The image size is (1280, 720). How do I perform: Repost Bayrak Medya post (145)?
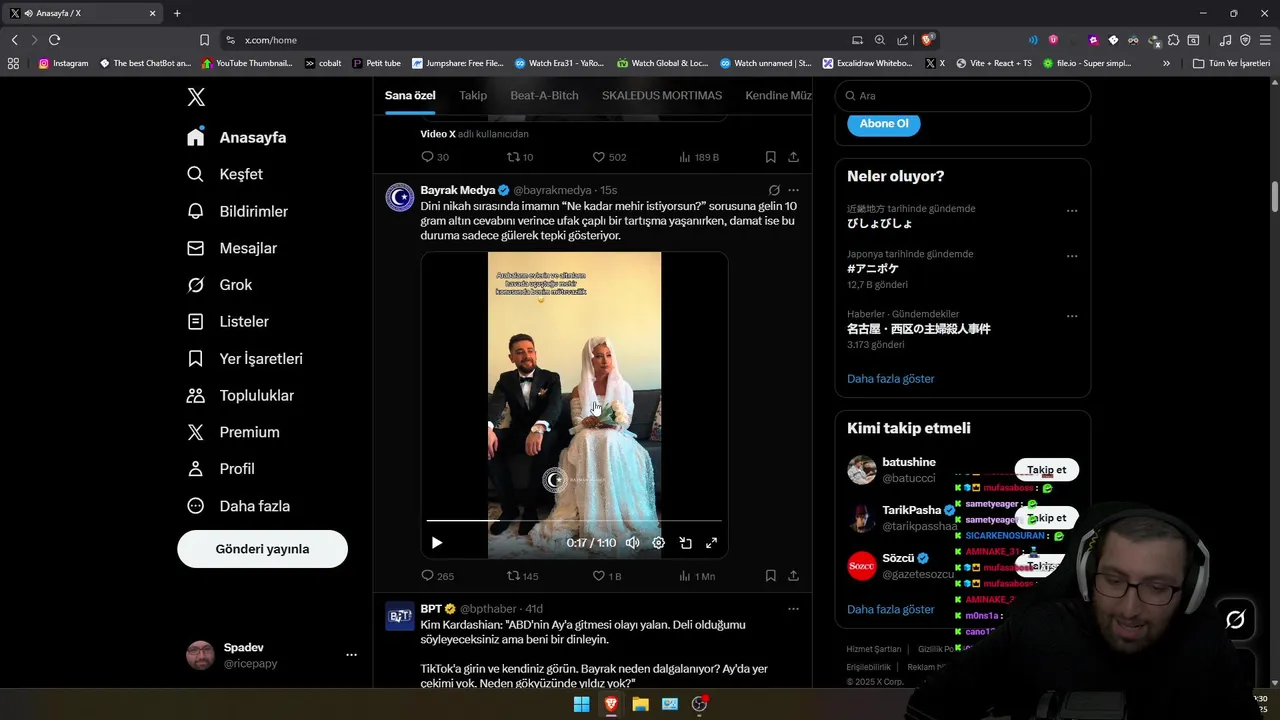pos(523,576)
